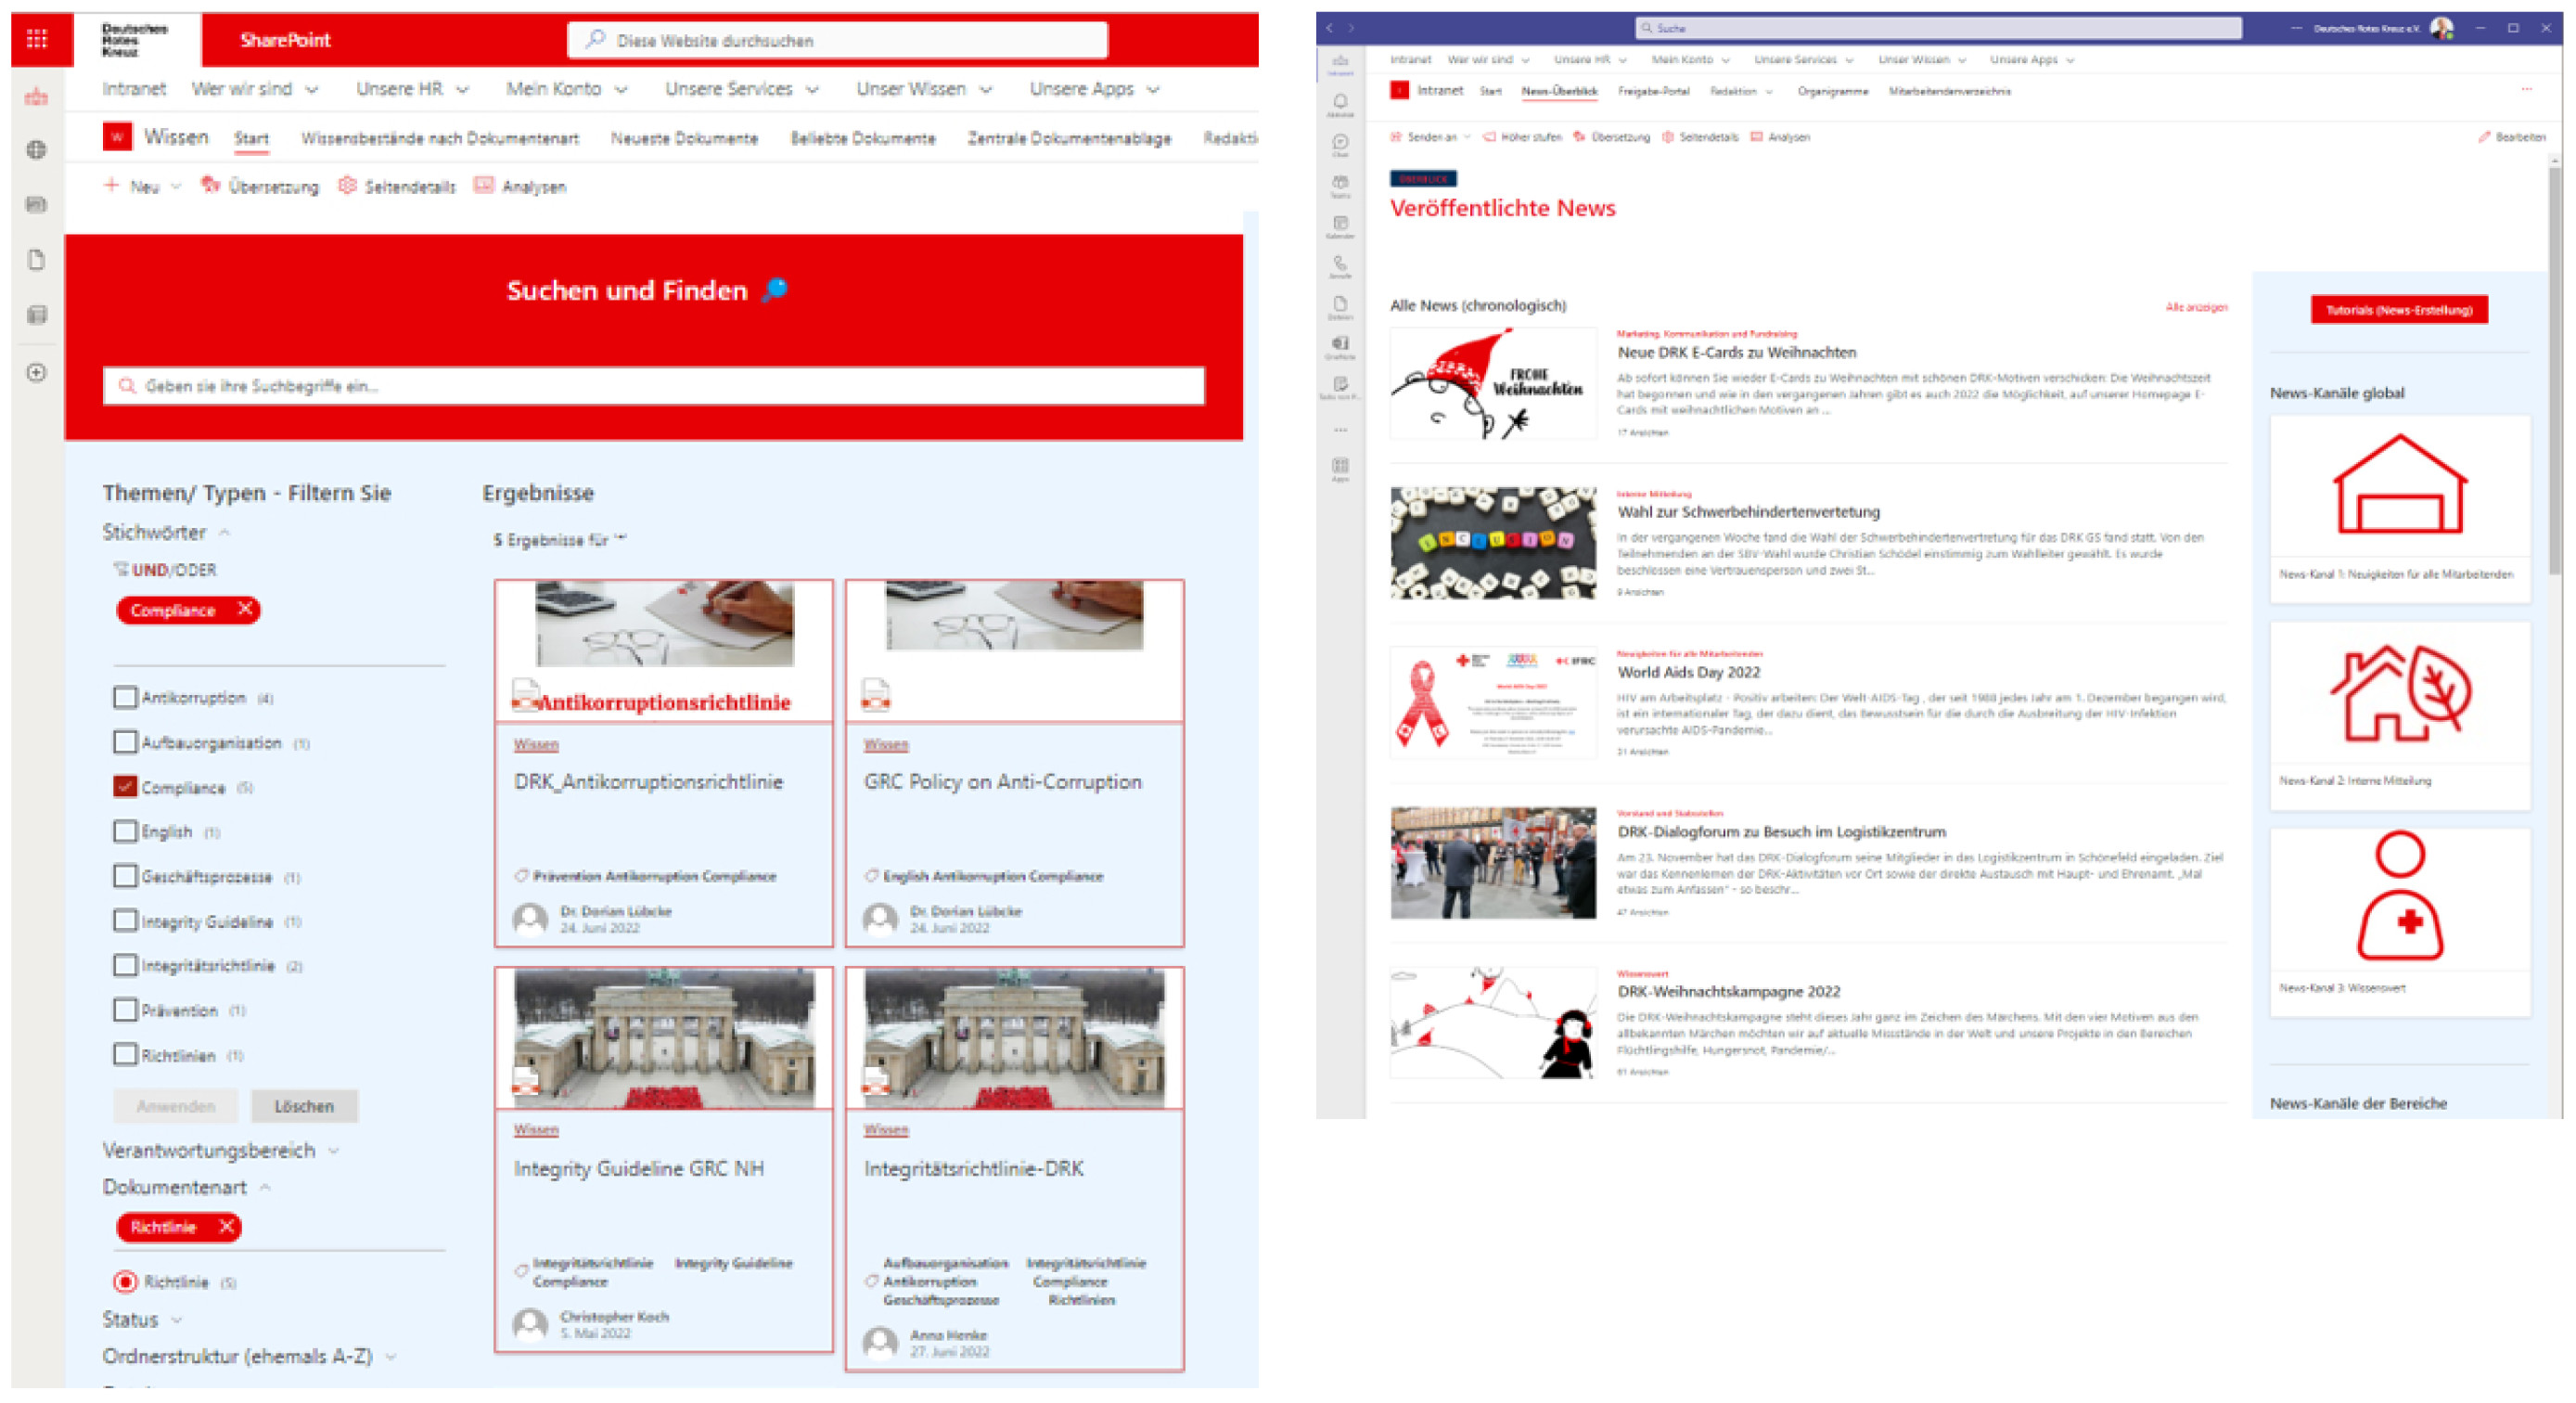Click Übersetzung in the SharePoint Wissen toolbar
The image size is (2576, 1403).
pos(260,186)
